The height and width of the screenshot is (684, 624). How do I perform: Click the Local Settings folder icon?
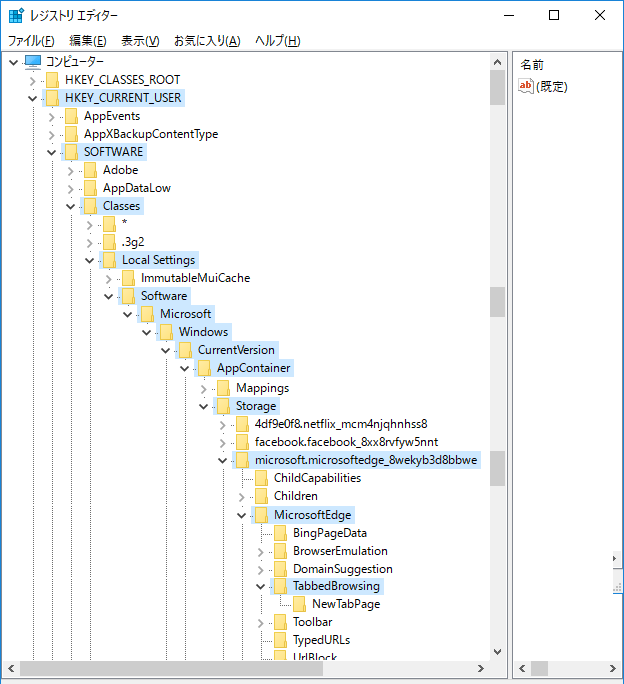click(109, 260)
